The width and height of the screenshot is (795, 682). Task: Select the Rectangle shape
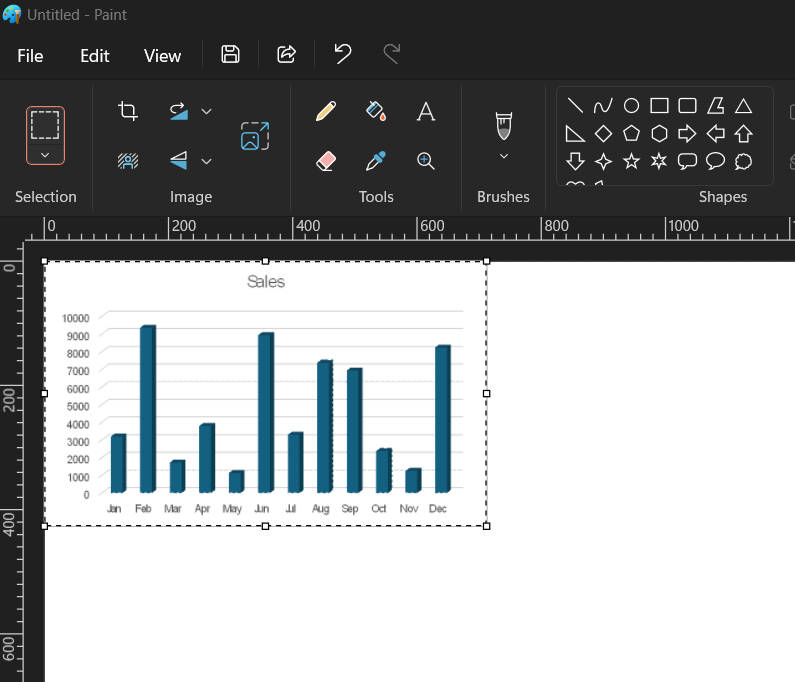tap(659, 105)
